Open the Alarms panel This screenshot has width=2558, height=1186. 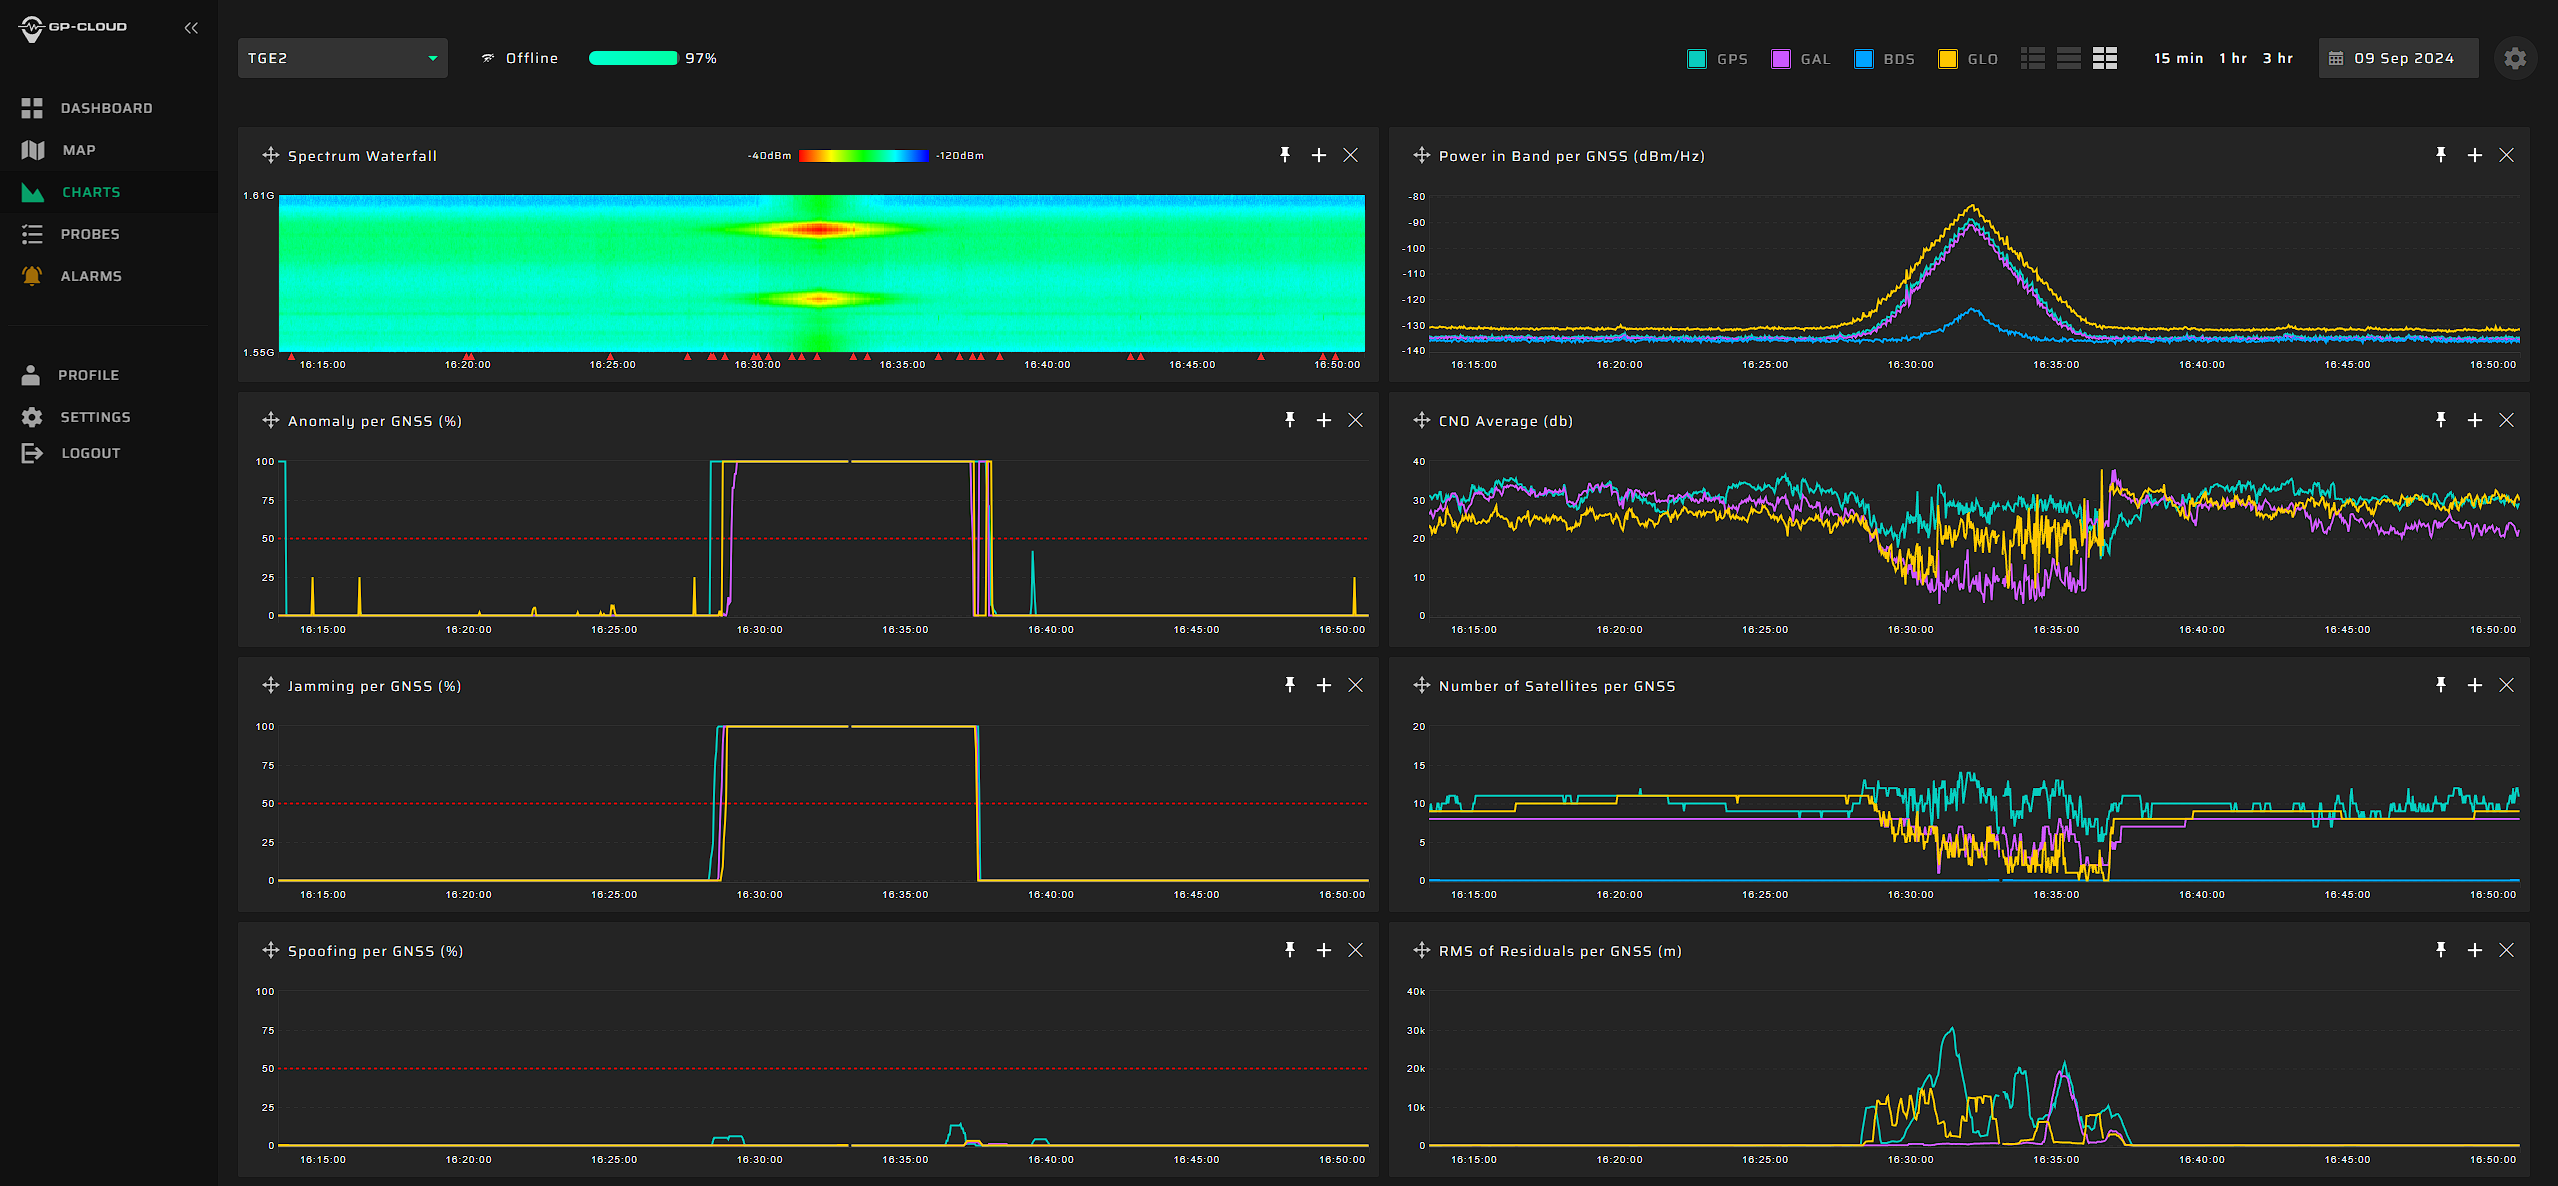point(90,275)
